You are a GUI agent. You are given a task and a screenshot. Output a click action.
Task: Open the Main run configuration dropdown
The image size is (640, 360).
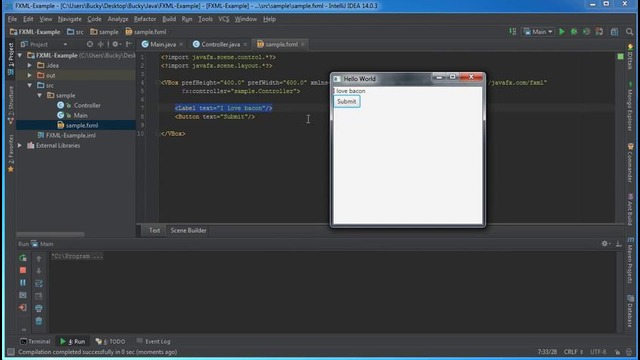coord(538,32)
